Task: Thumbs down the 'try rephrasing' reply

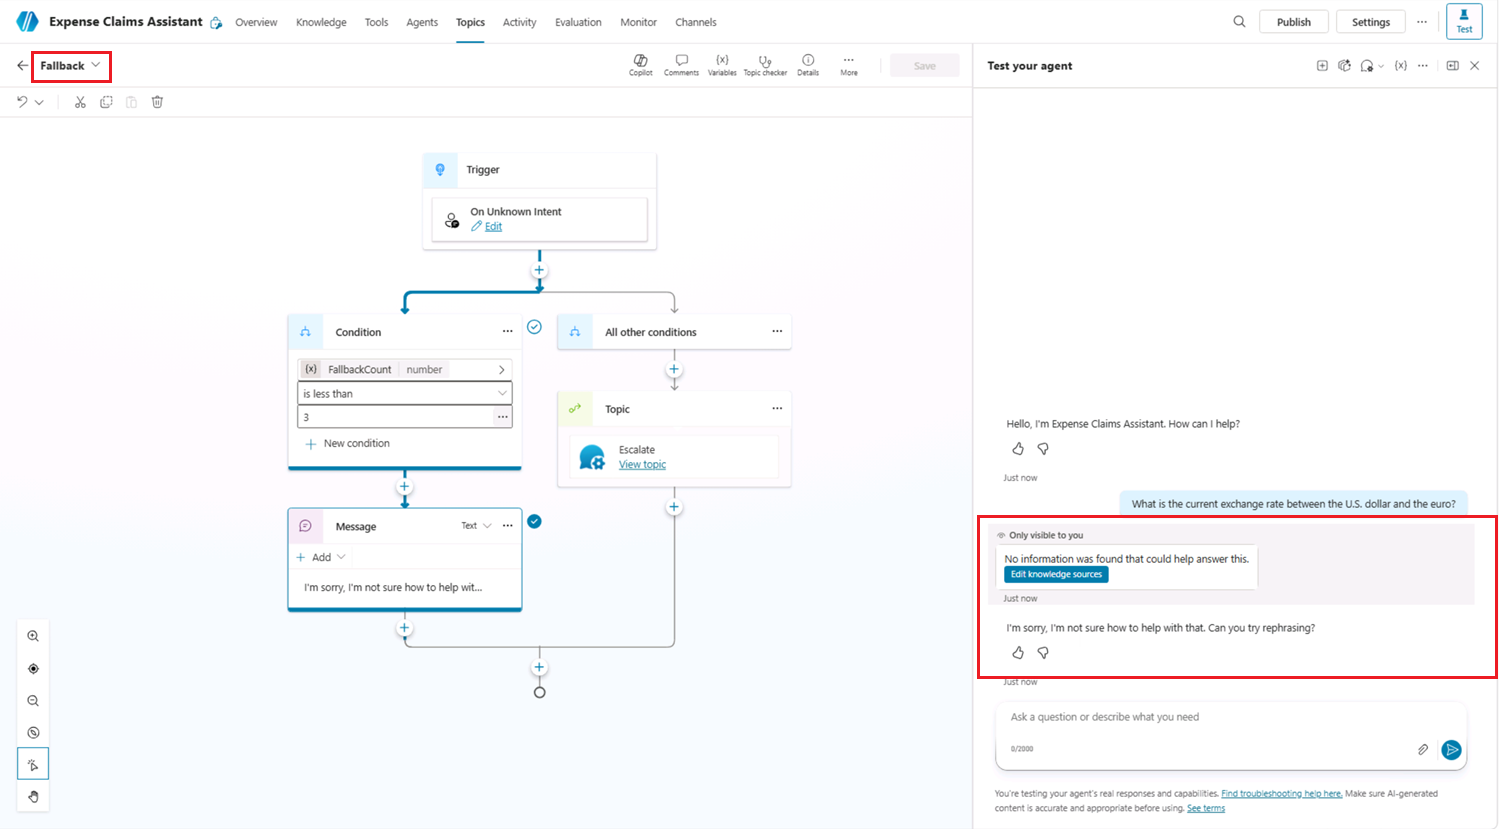Action: click(x=1043, y=653)
